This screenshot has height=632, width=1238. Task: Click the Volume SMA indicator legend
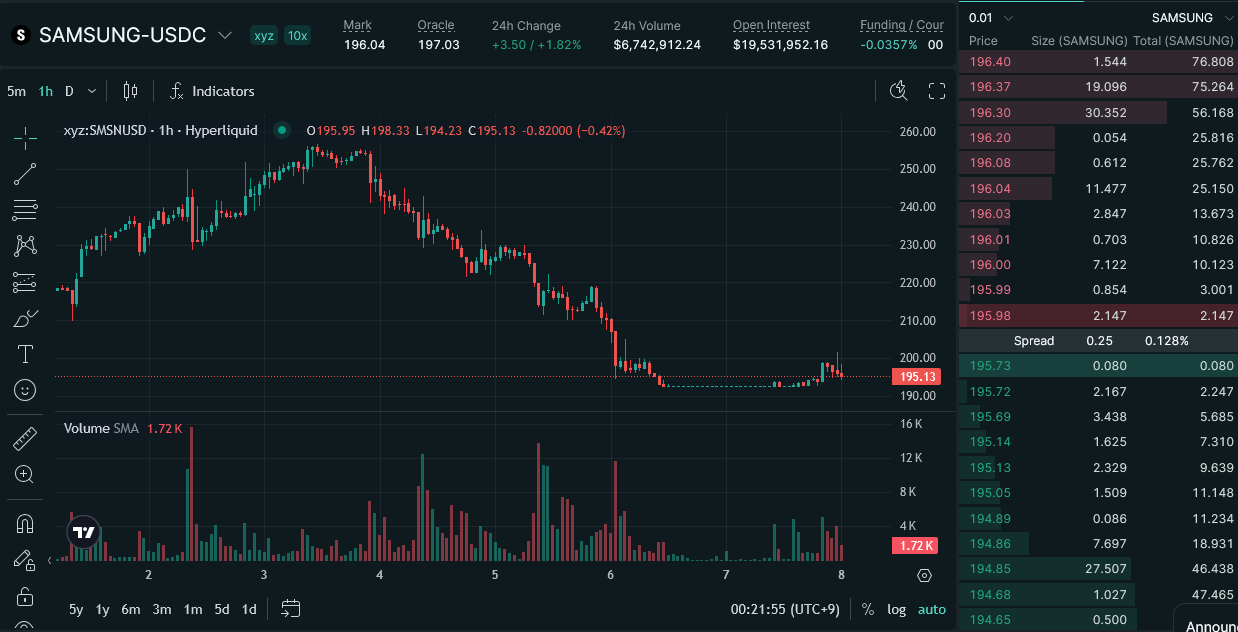coord(100,428)
